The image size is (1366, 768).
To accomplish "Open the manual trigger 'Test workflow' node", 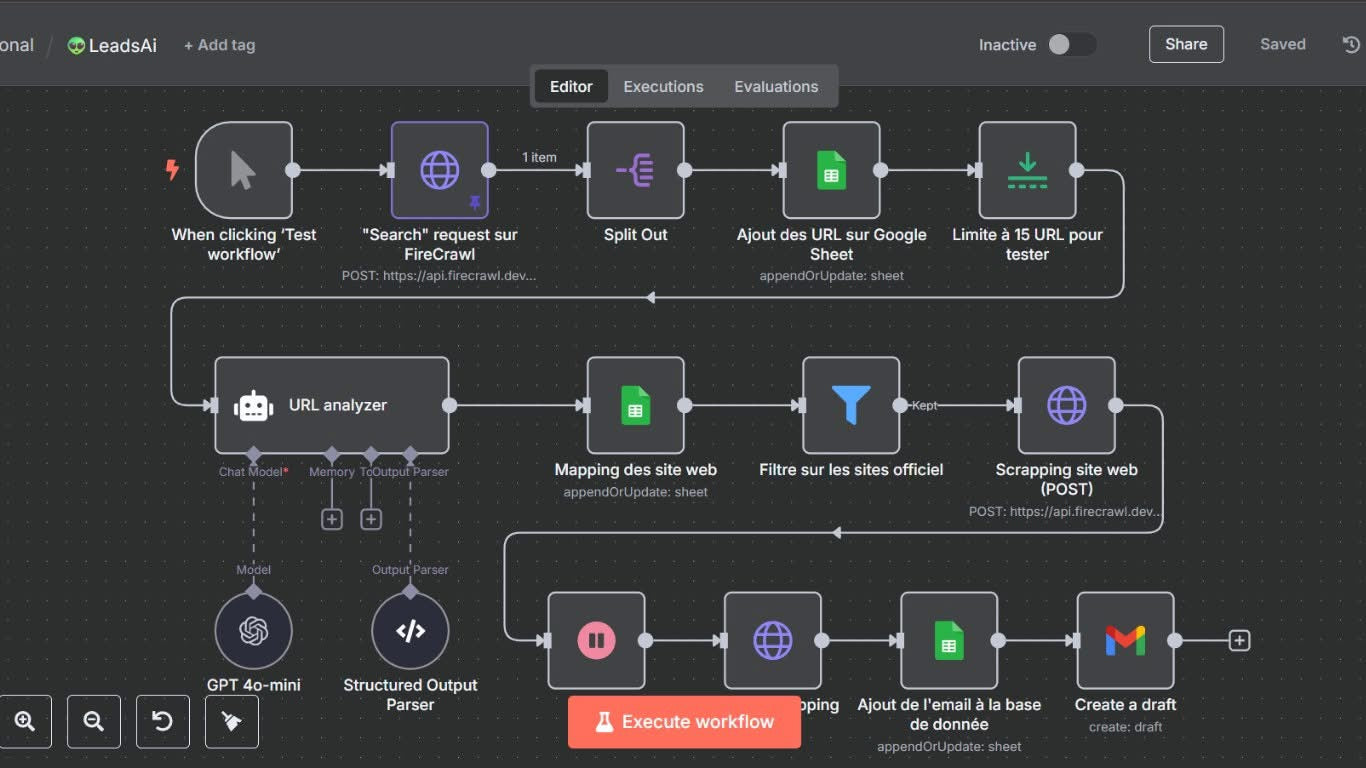I will coord(244,170).
